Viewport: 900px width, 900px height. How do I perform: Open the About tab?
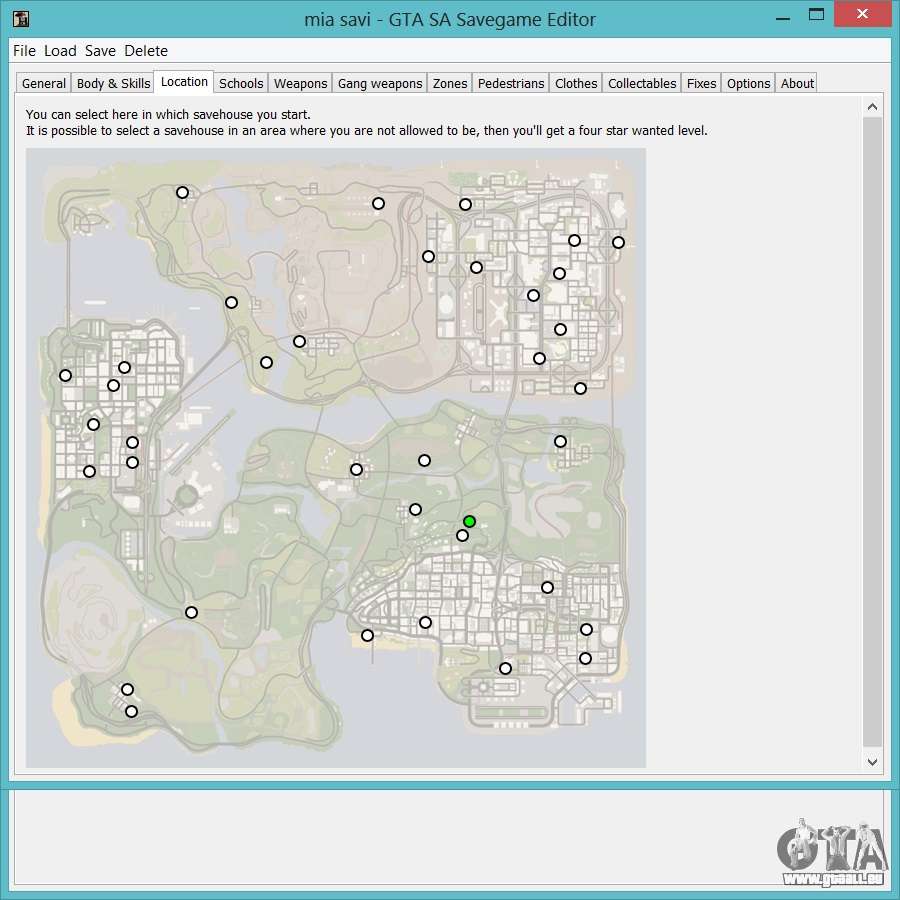797,83
